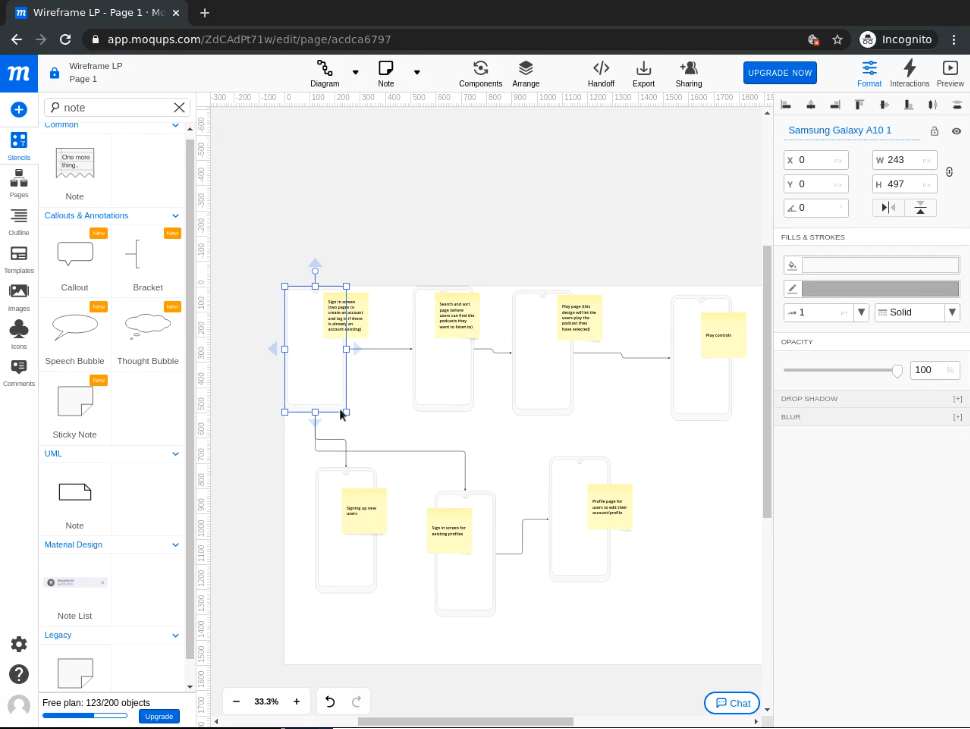Expand the Drop Shadow section
970x729 pixels.
[957, 399]
